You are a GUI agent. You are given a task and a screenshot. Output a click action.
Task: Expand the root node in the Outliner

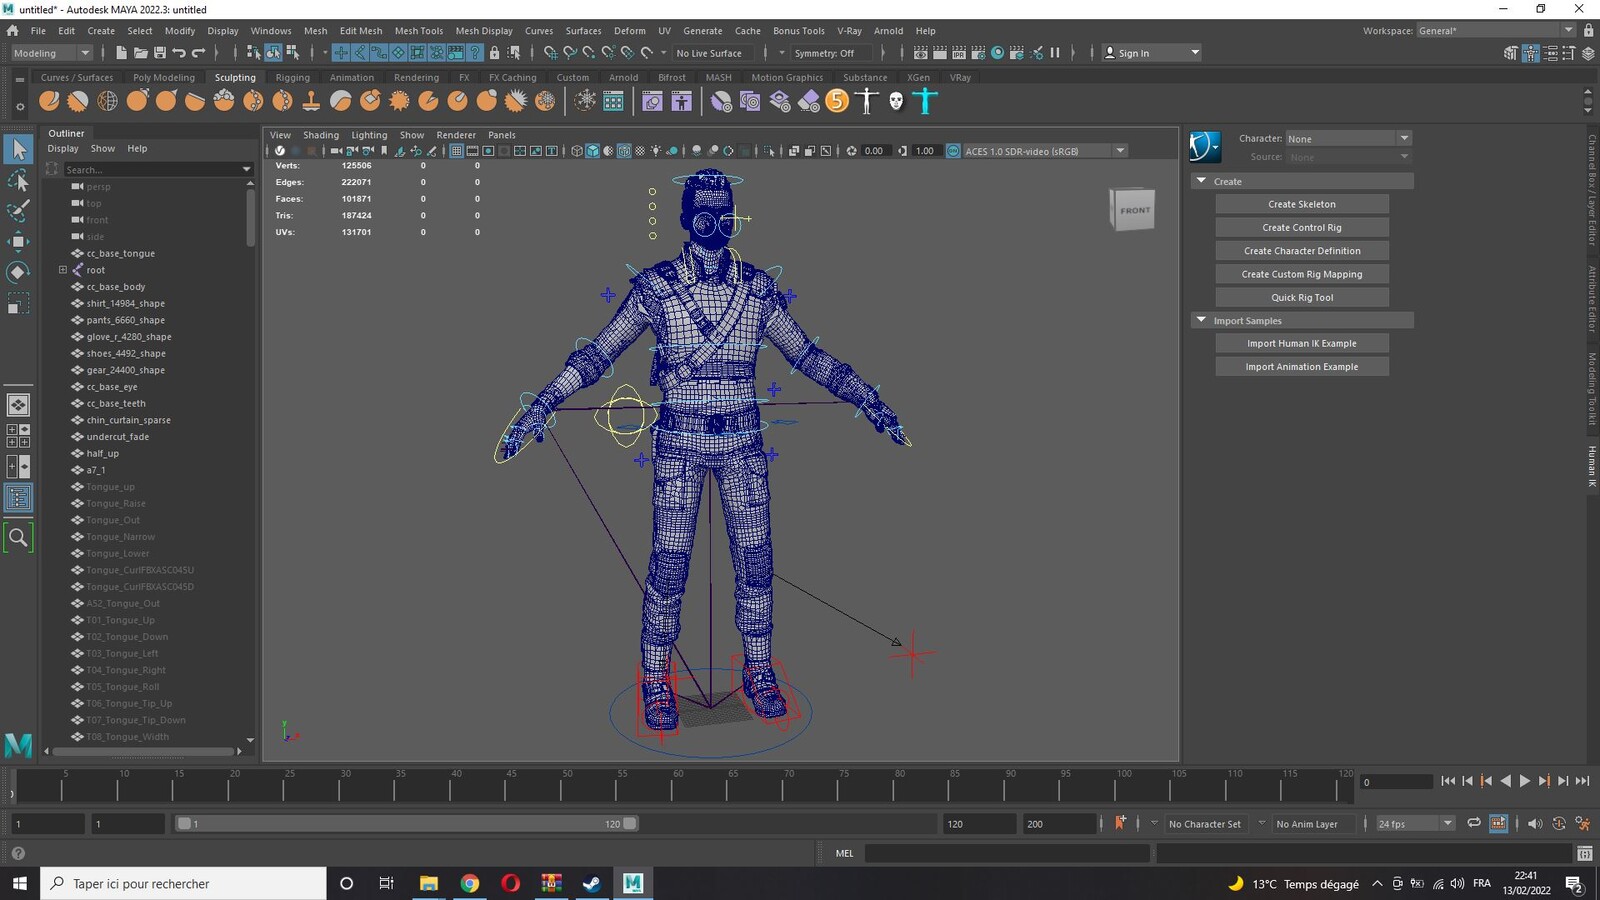[x=63, y=270]
